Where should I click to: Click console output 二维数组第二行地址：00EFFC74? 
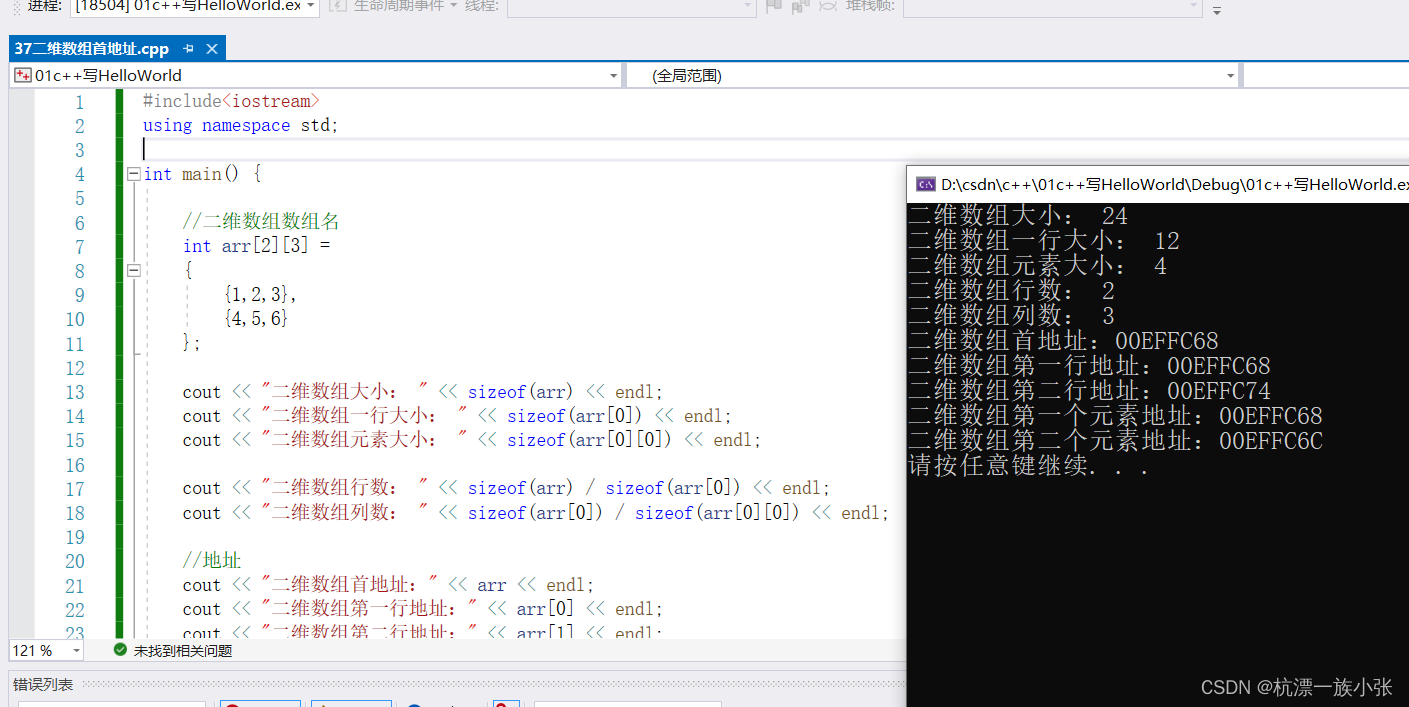(1089, 391)
